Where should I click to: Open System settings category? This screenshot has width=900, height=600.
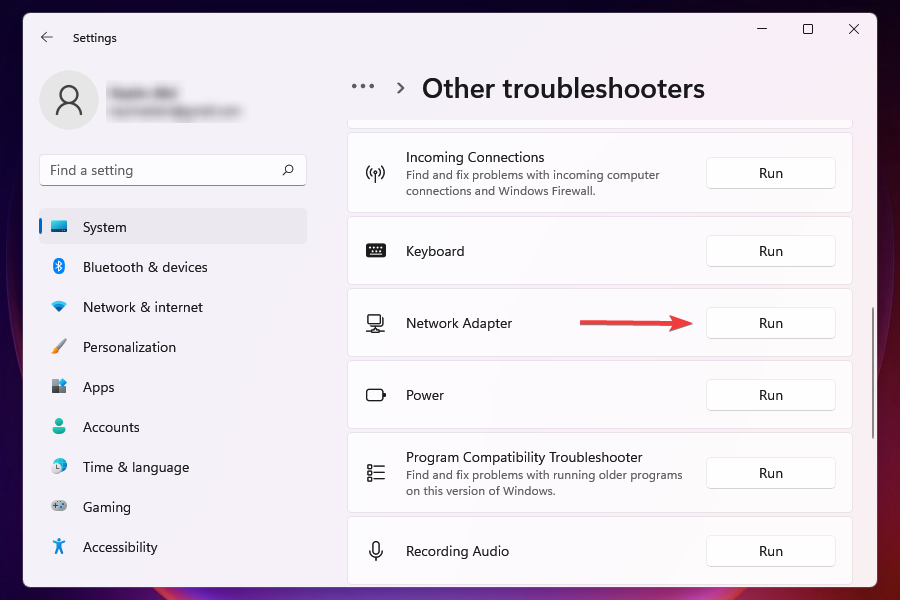(173, 226)
